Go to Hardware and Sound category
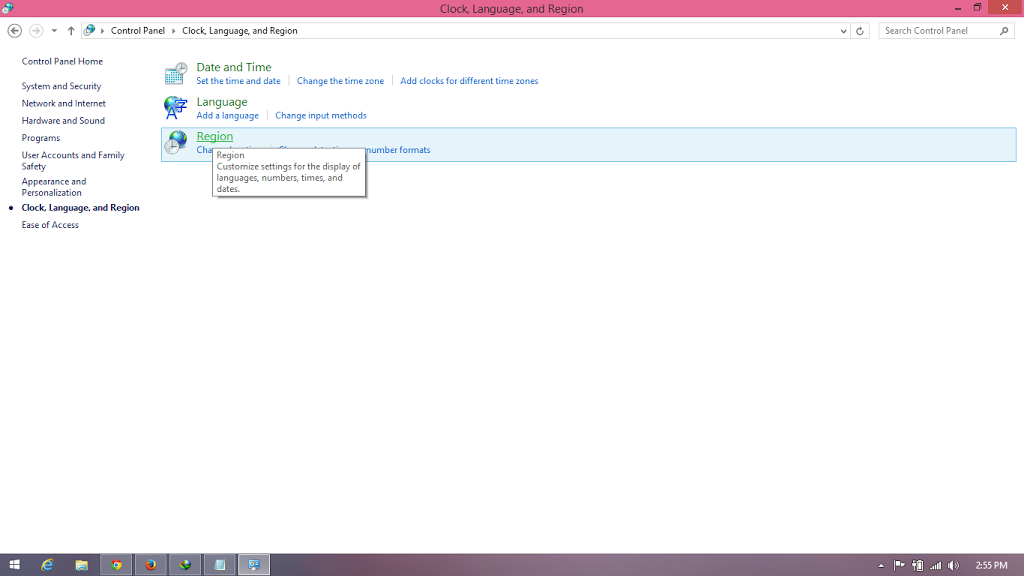Viewport: 1024px width, 576px height. pos(63,121)
